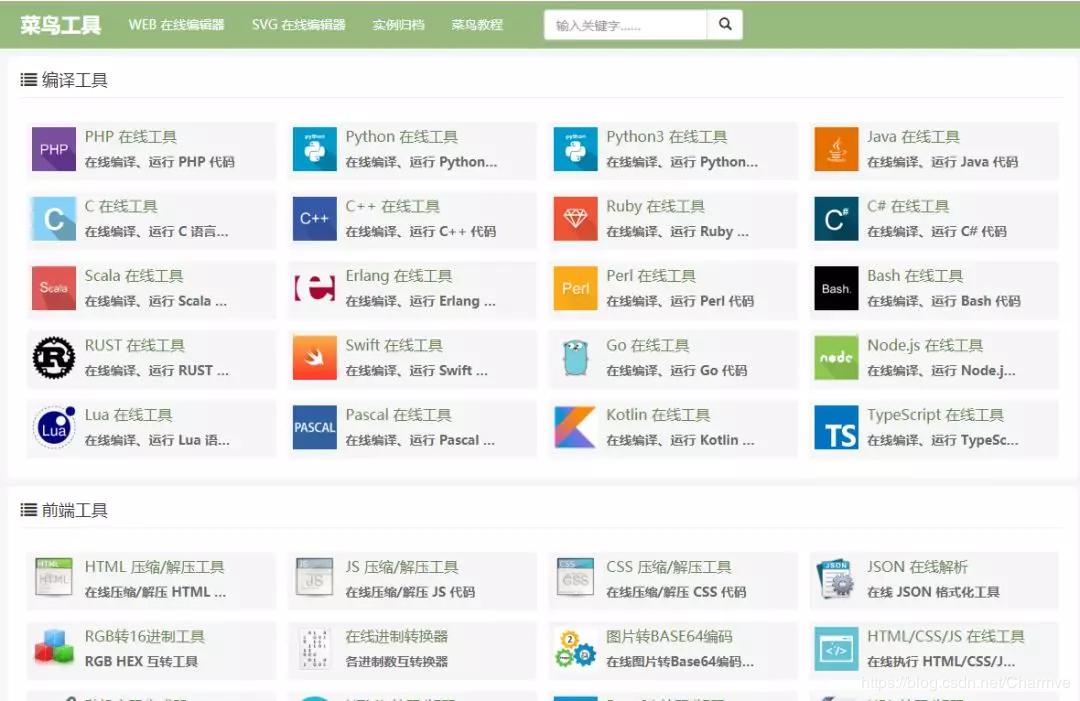
Task: Click the 在线进制转换器 title
Action: point(397,636)
